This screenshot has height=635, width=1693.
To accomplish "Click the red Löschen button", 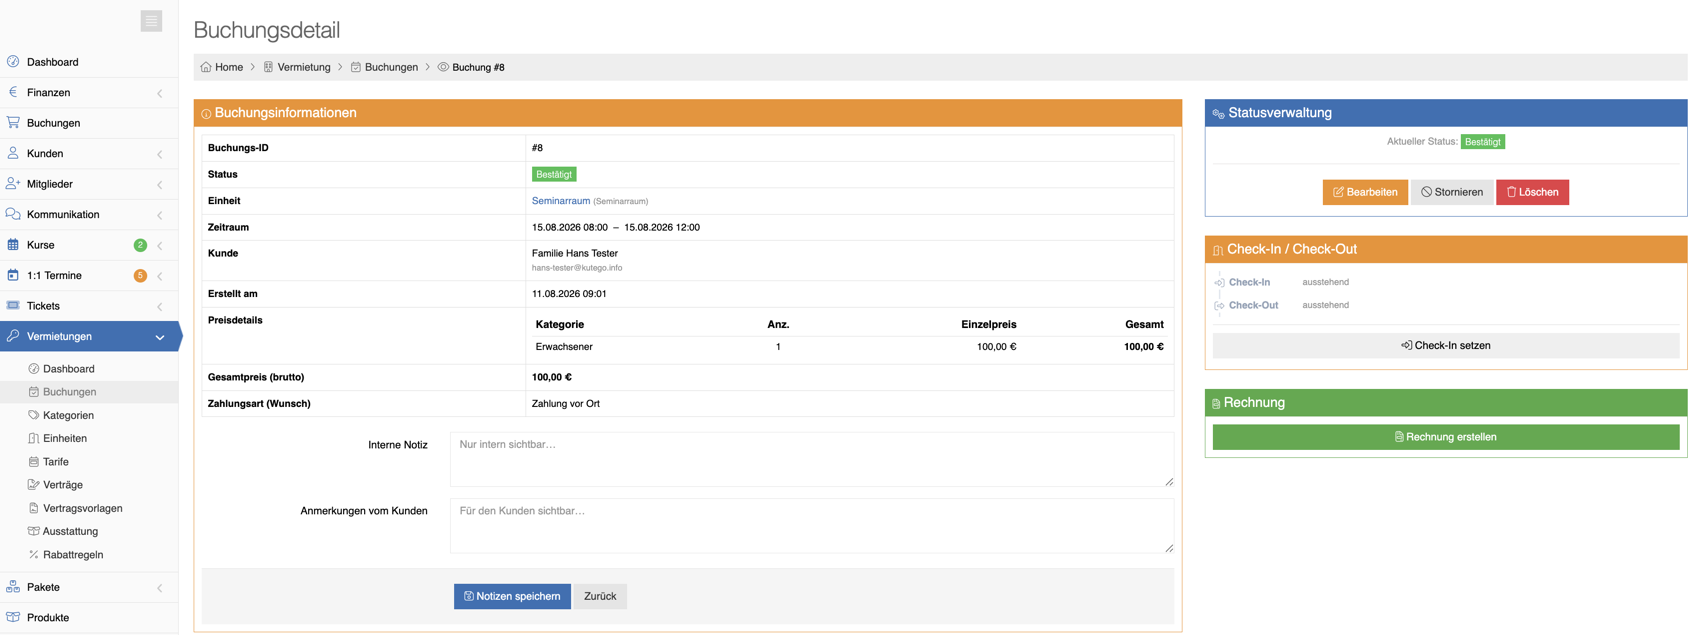I will (1532, 192).
